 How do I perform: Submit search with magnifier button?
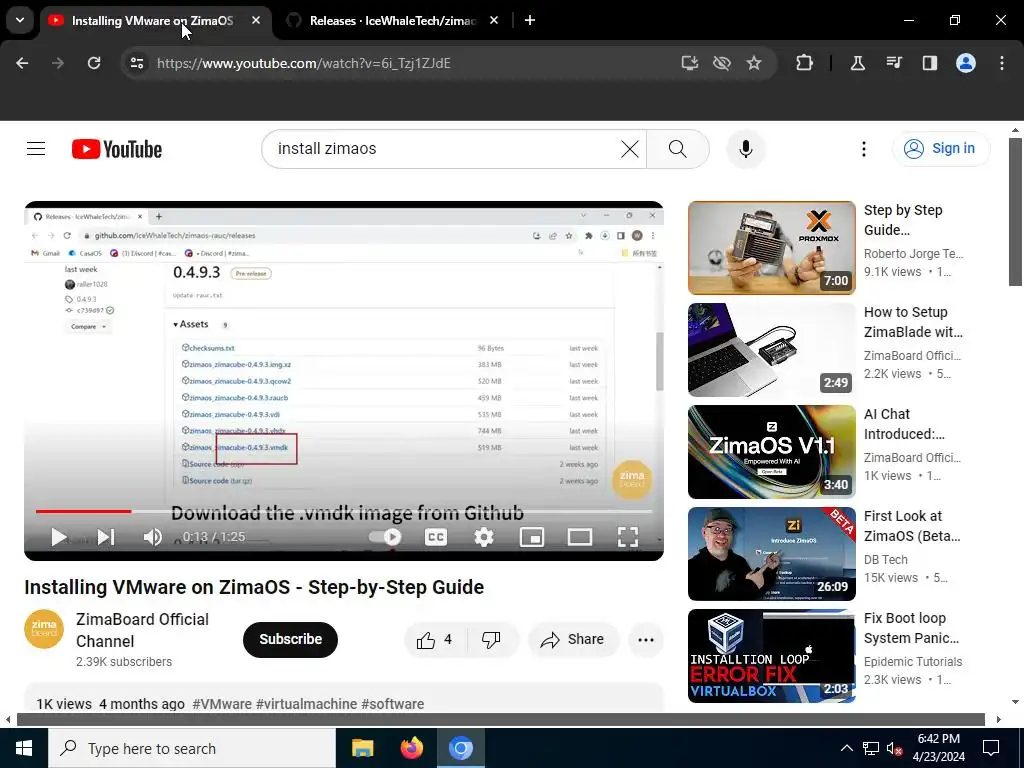[x=677, y=149]
